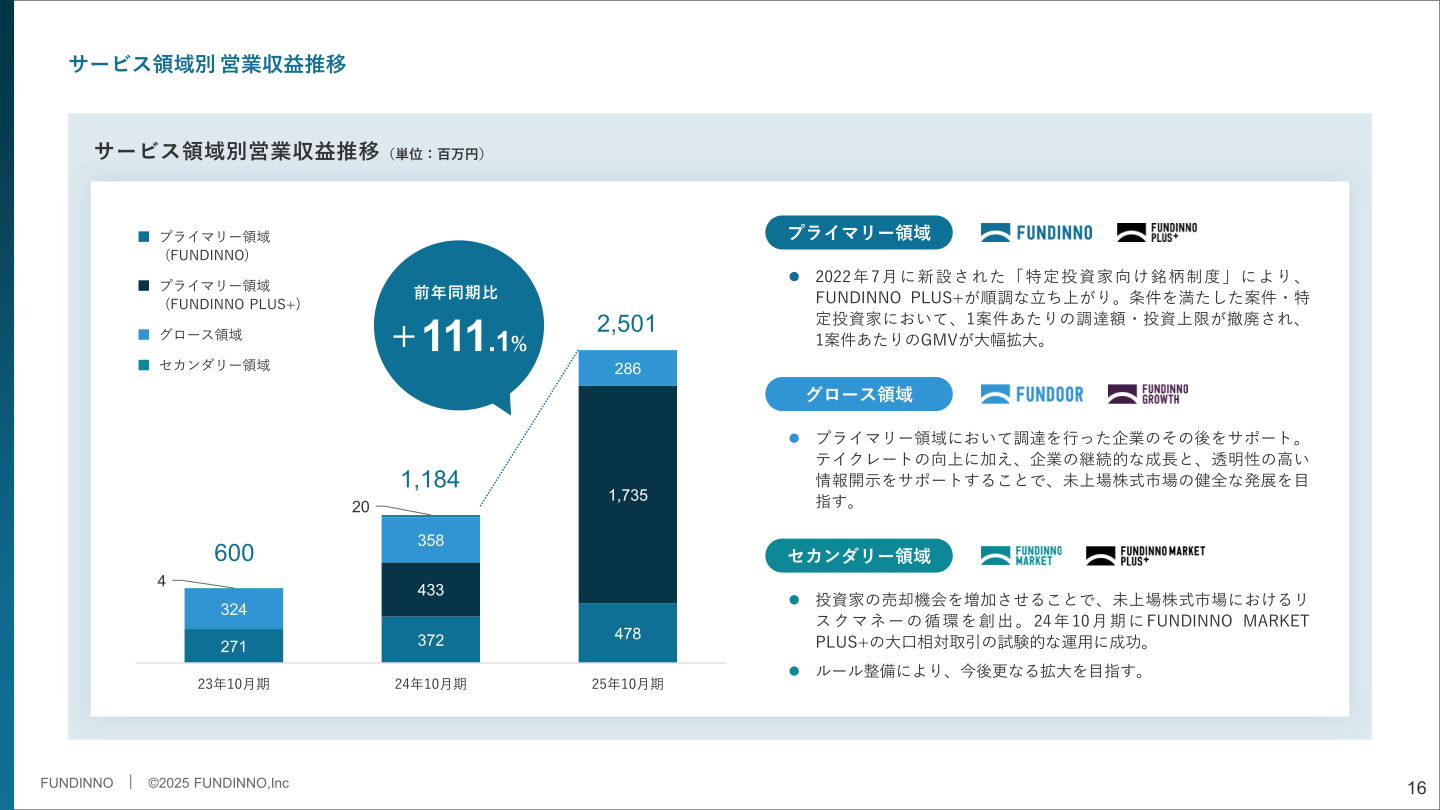Click the small value label 20
This screenshot has width=1440, height=810.
pyautogui.click(x=361, y=507)
